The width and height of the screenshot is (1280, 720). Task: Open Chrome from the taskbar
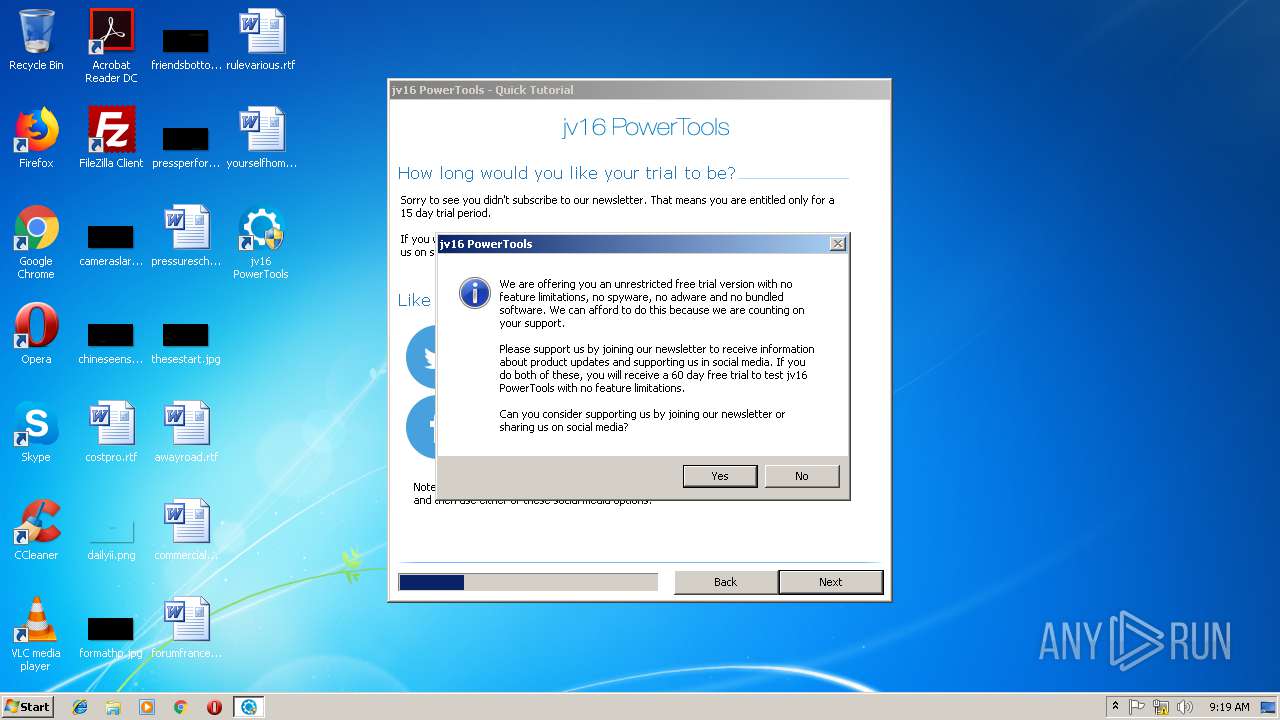point(181,707)
